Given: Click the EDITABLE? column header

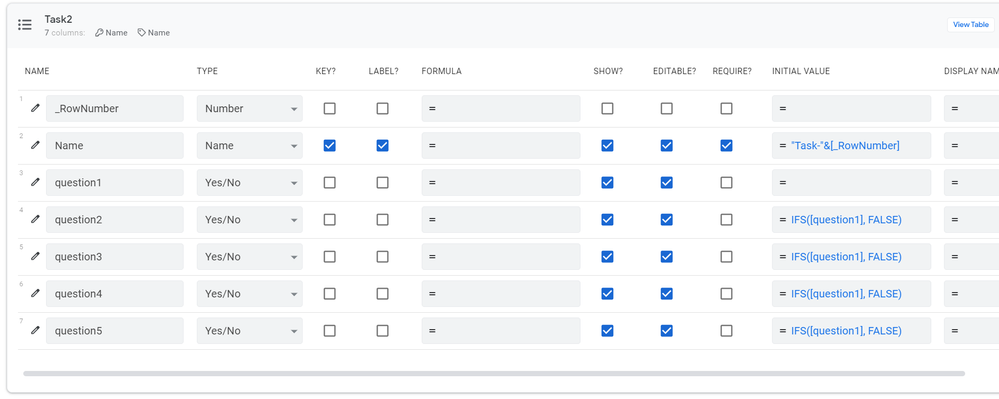Looking at the screenshot, I should pyautogui.click(x=675, y=71).
